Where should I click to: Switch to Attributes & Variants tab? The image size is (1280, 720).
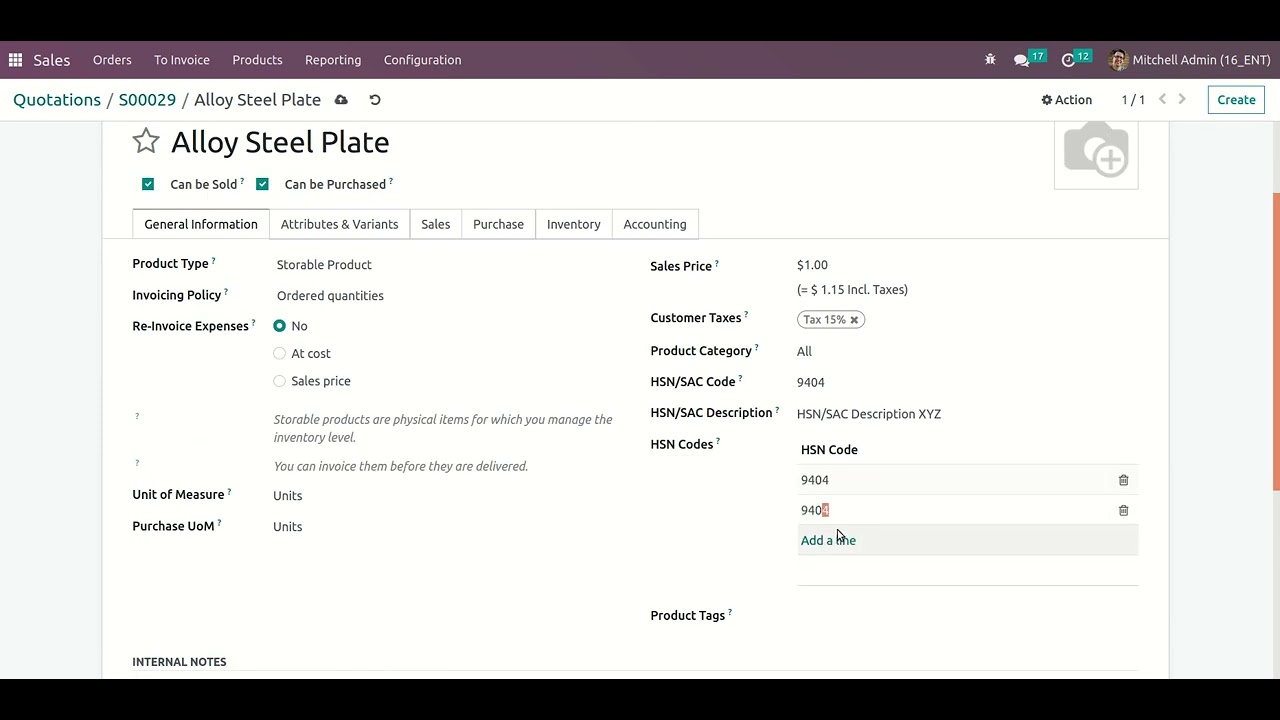pyautogui.click(x=339, y=224)
